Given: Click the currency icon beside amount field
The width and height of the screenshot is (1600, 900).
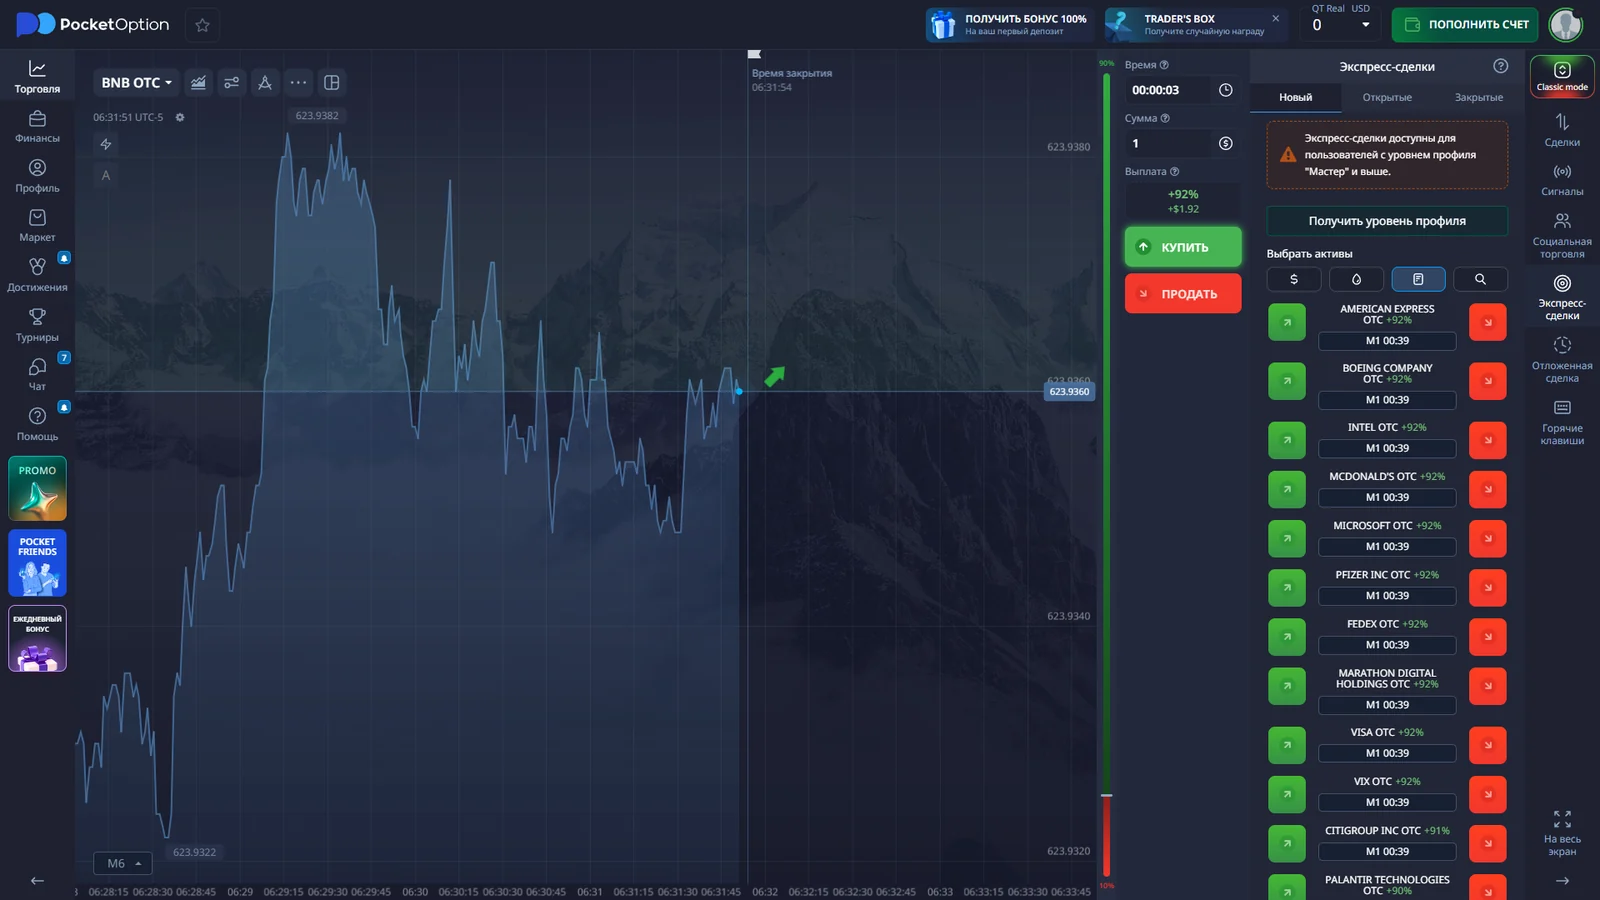Looking at the screenshot, I should click(1226, 143).
